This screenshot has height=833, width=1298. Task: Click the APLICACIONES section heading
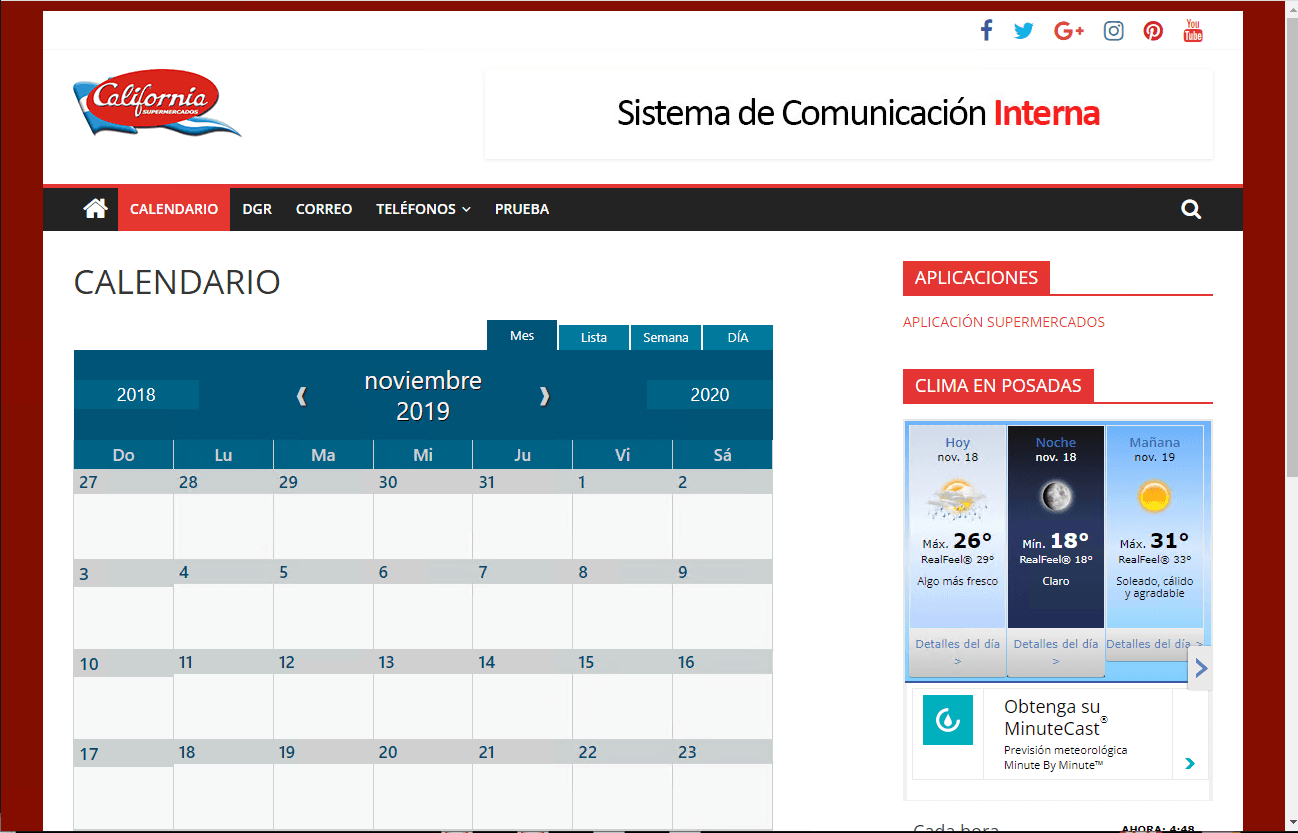(976, 278)
